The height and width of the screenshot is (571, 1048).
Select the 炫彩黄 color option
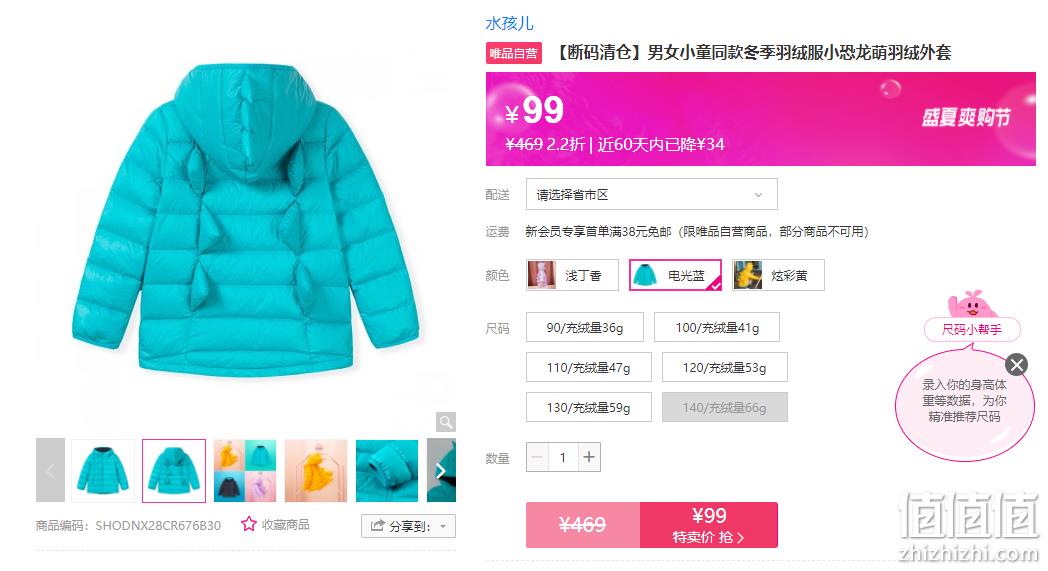(x=778, y=275)
